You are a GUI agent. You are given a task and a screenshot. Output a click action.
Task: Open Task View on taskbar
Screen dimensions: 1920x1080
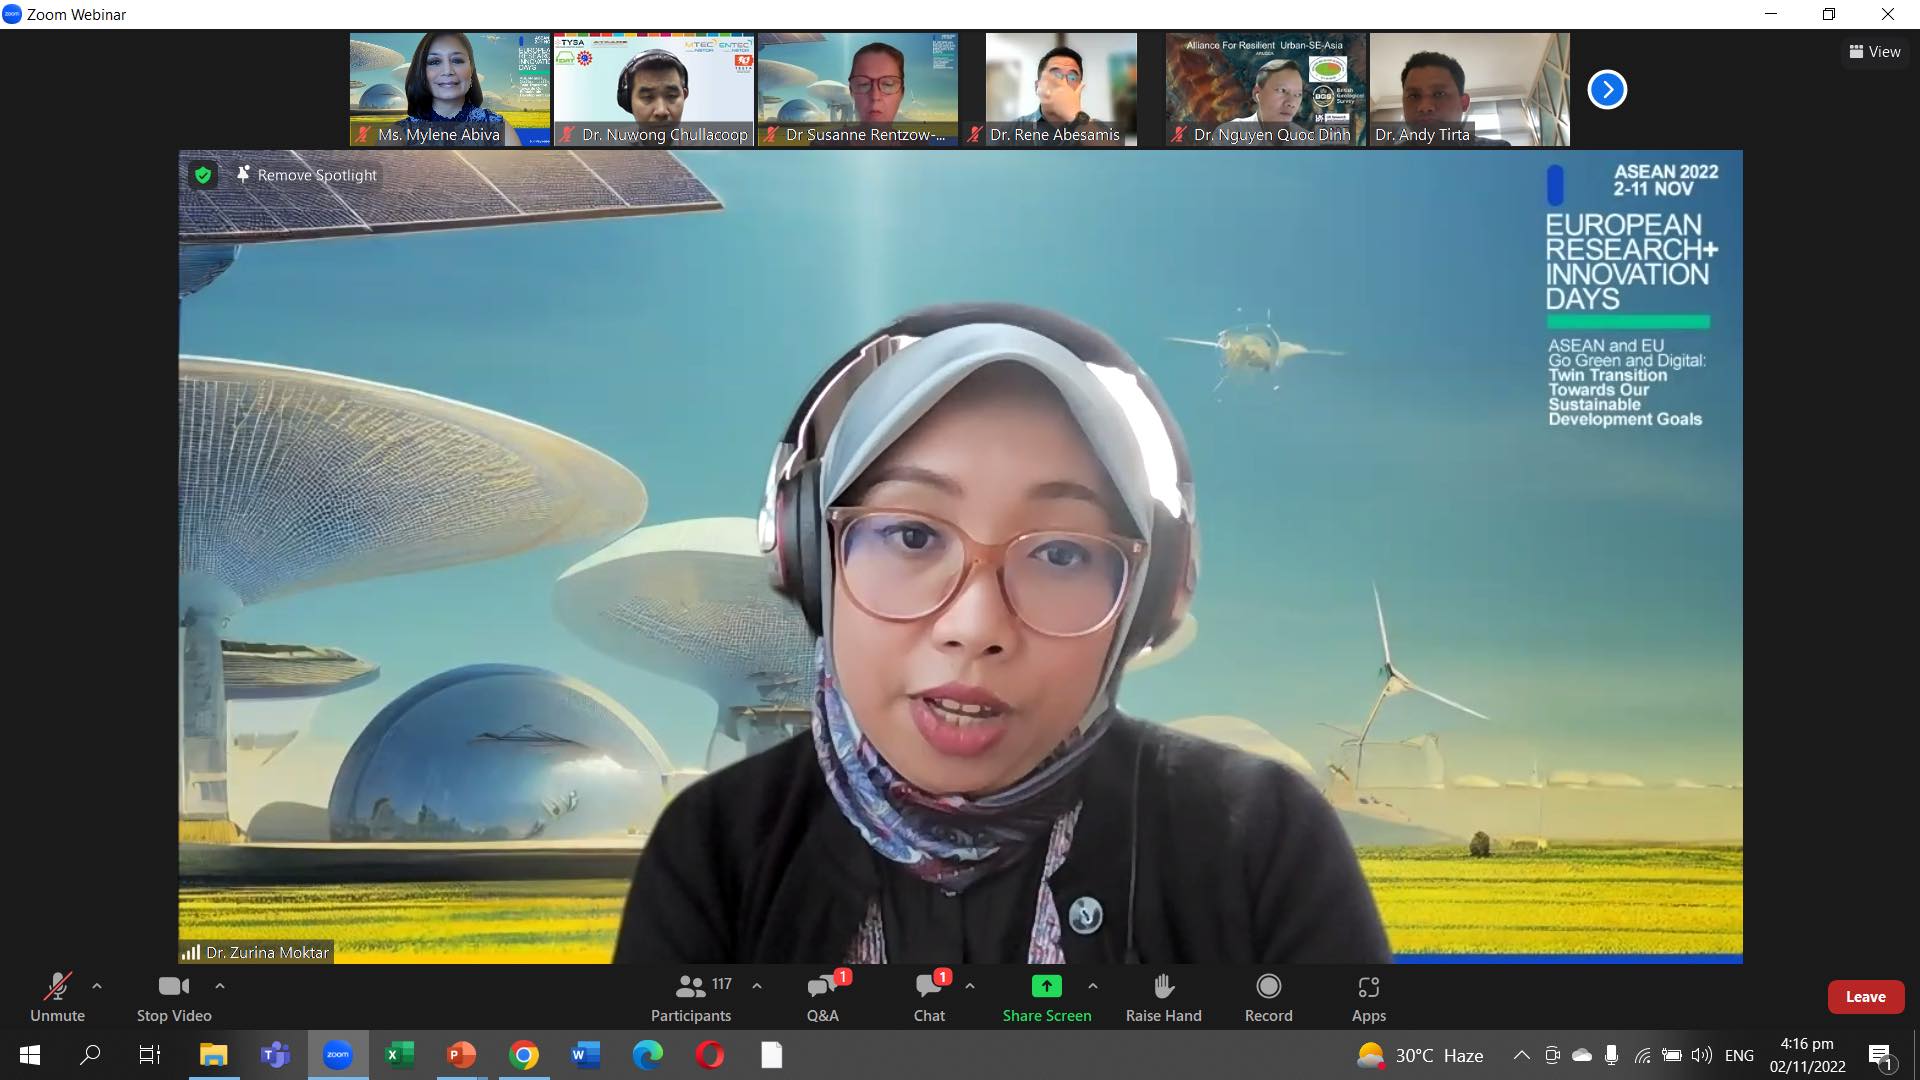(150, 1055)
